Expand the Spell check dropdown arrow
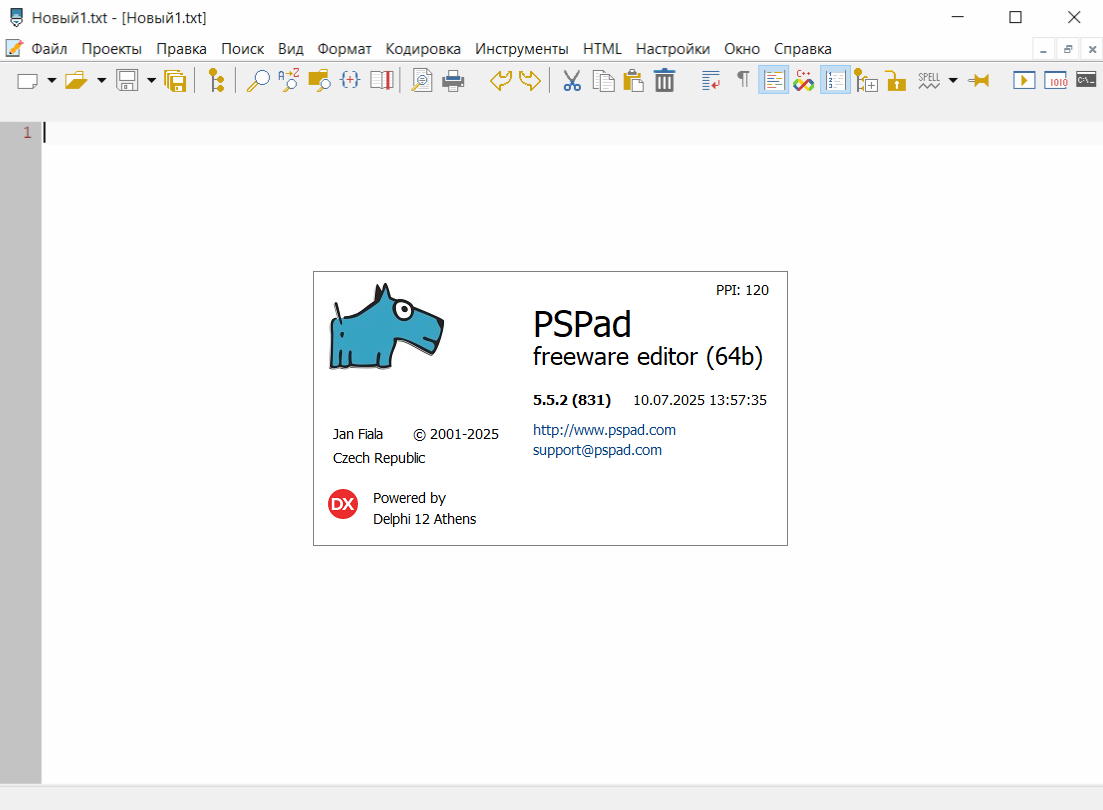 point(953,81)
